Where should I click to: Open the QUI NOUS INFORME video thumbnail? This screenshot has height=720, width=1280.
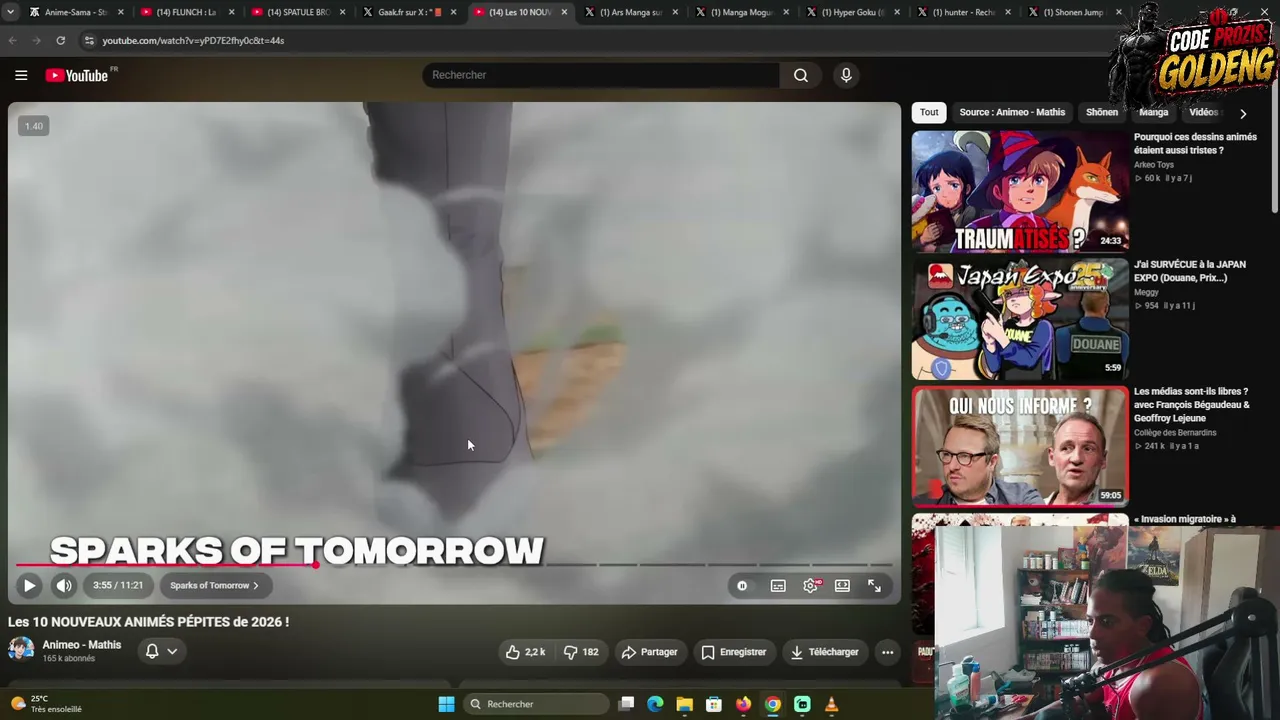1020,446
